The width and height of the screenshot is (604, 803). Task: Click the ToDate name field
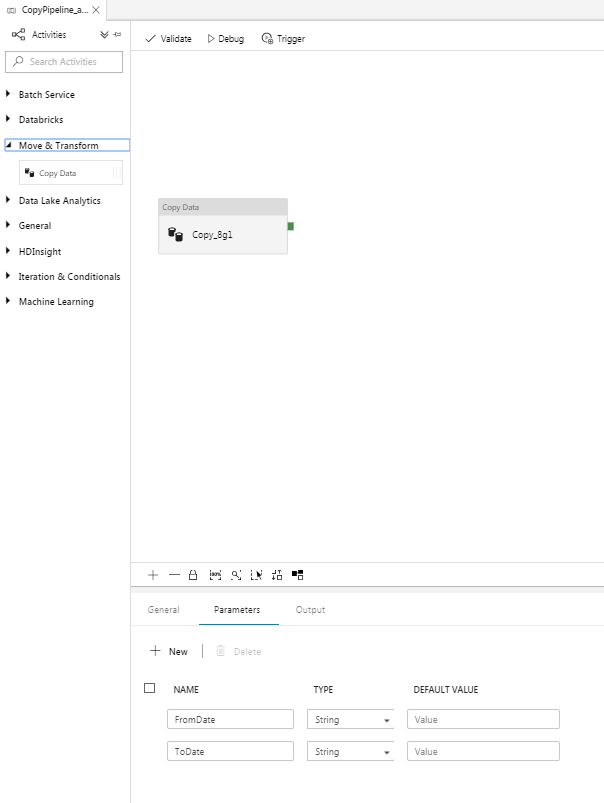231,751
